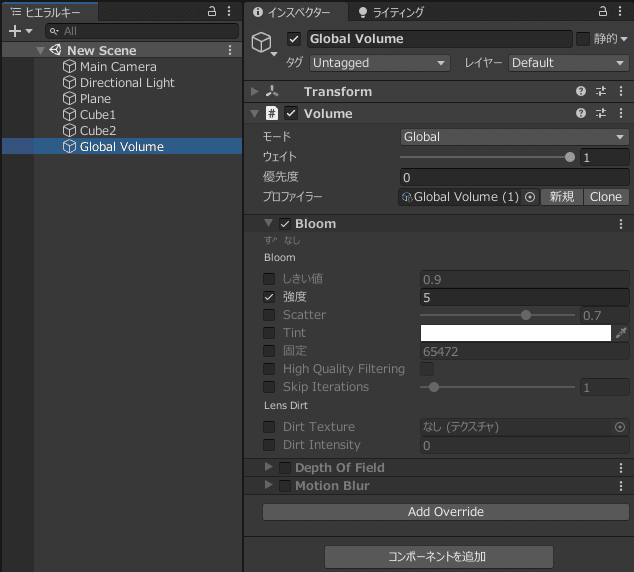Edit the Global Volume name field
Image resolution: width=634 pixels, height=572 pixels.
point(440,39)
